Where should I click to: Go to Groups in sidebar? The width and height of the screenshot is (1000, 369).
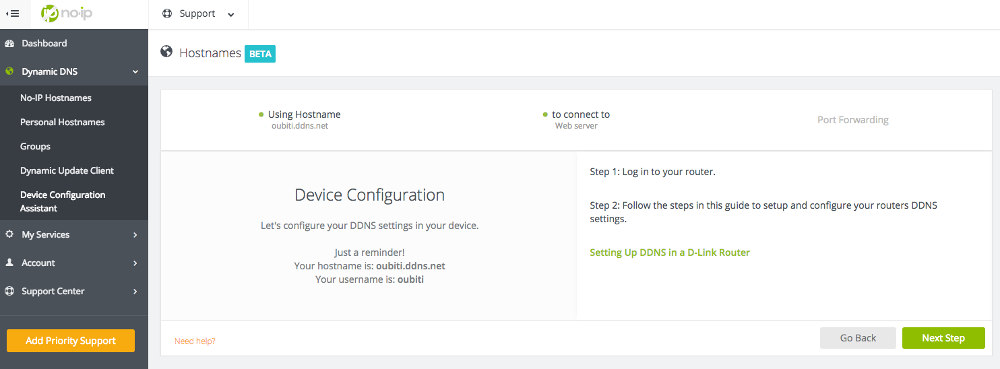(35, 146)
